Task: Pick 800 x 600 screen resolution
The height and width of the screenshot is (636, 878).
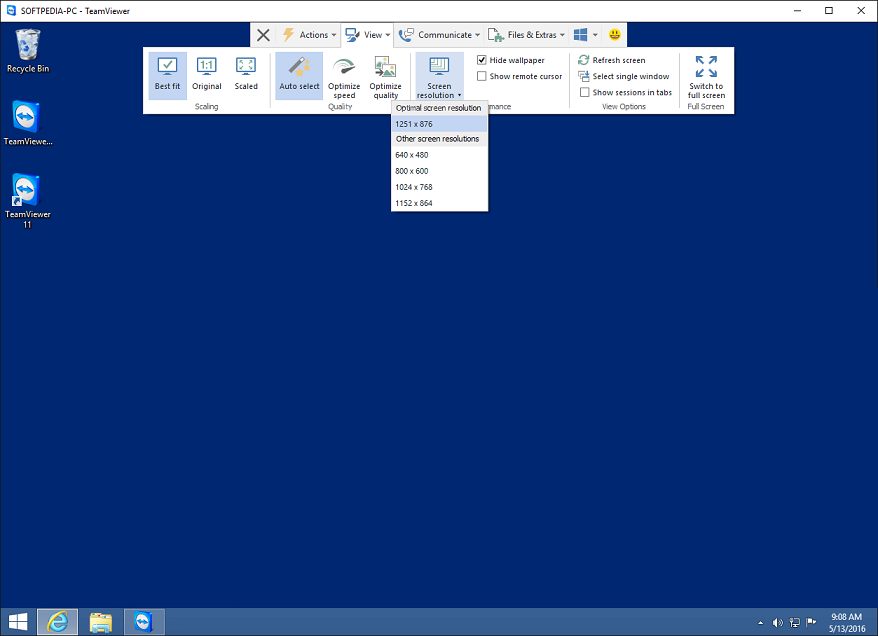Action: coord(411,171)
